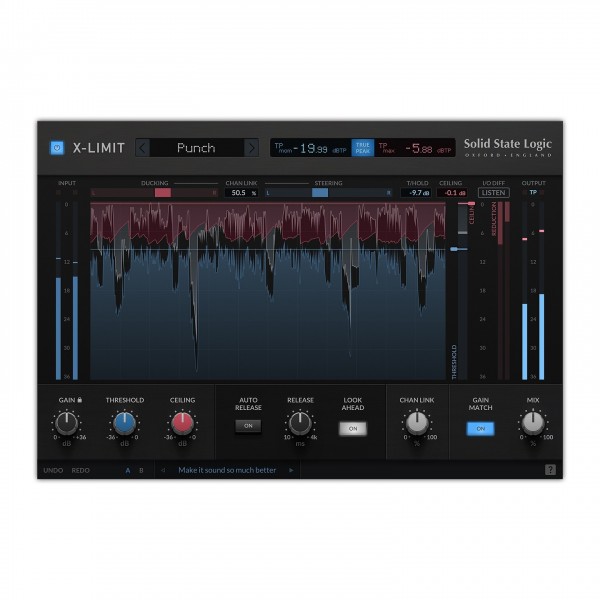Viewport: 600px width, 600px height.
Task: Click the Release time knob
Action: click(300, 423)
